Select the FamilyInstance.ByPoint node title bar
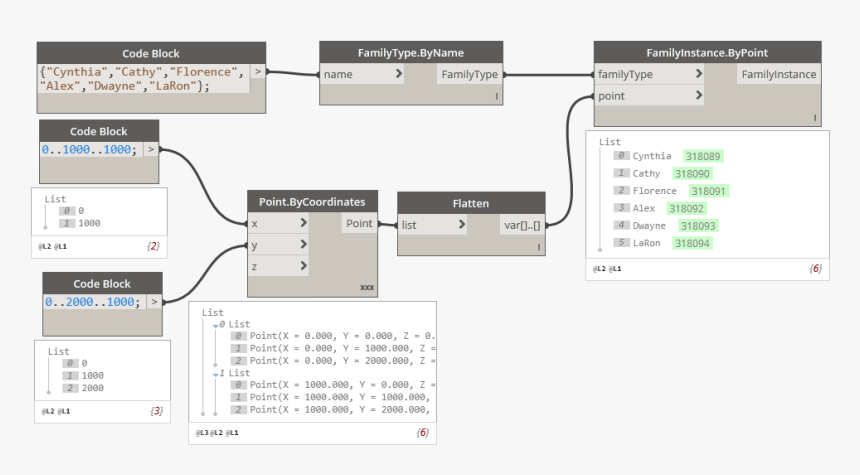 pos(707,53)
